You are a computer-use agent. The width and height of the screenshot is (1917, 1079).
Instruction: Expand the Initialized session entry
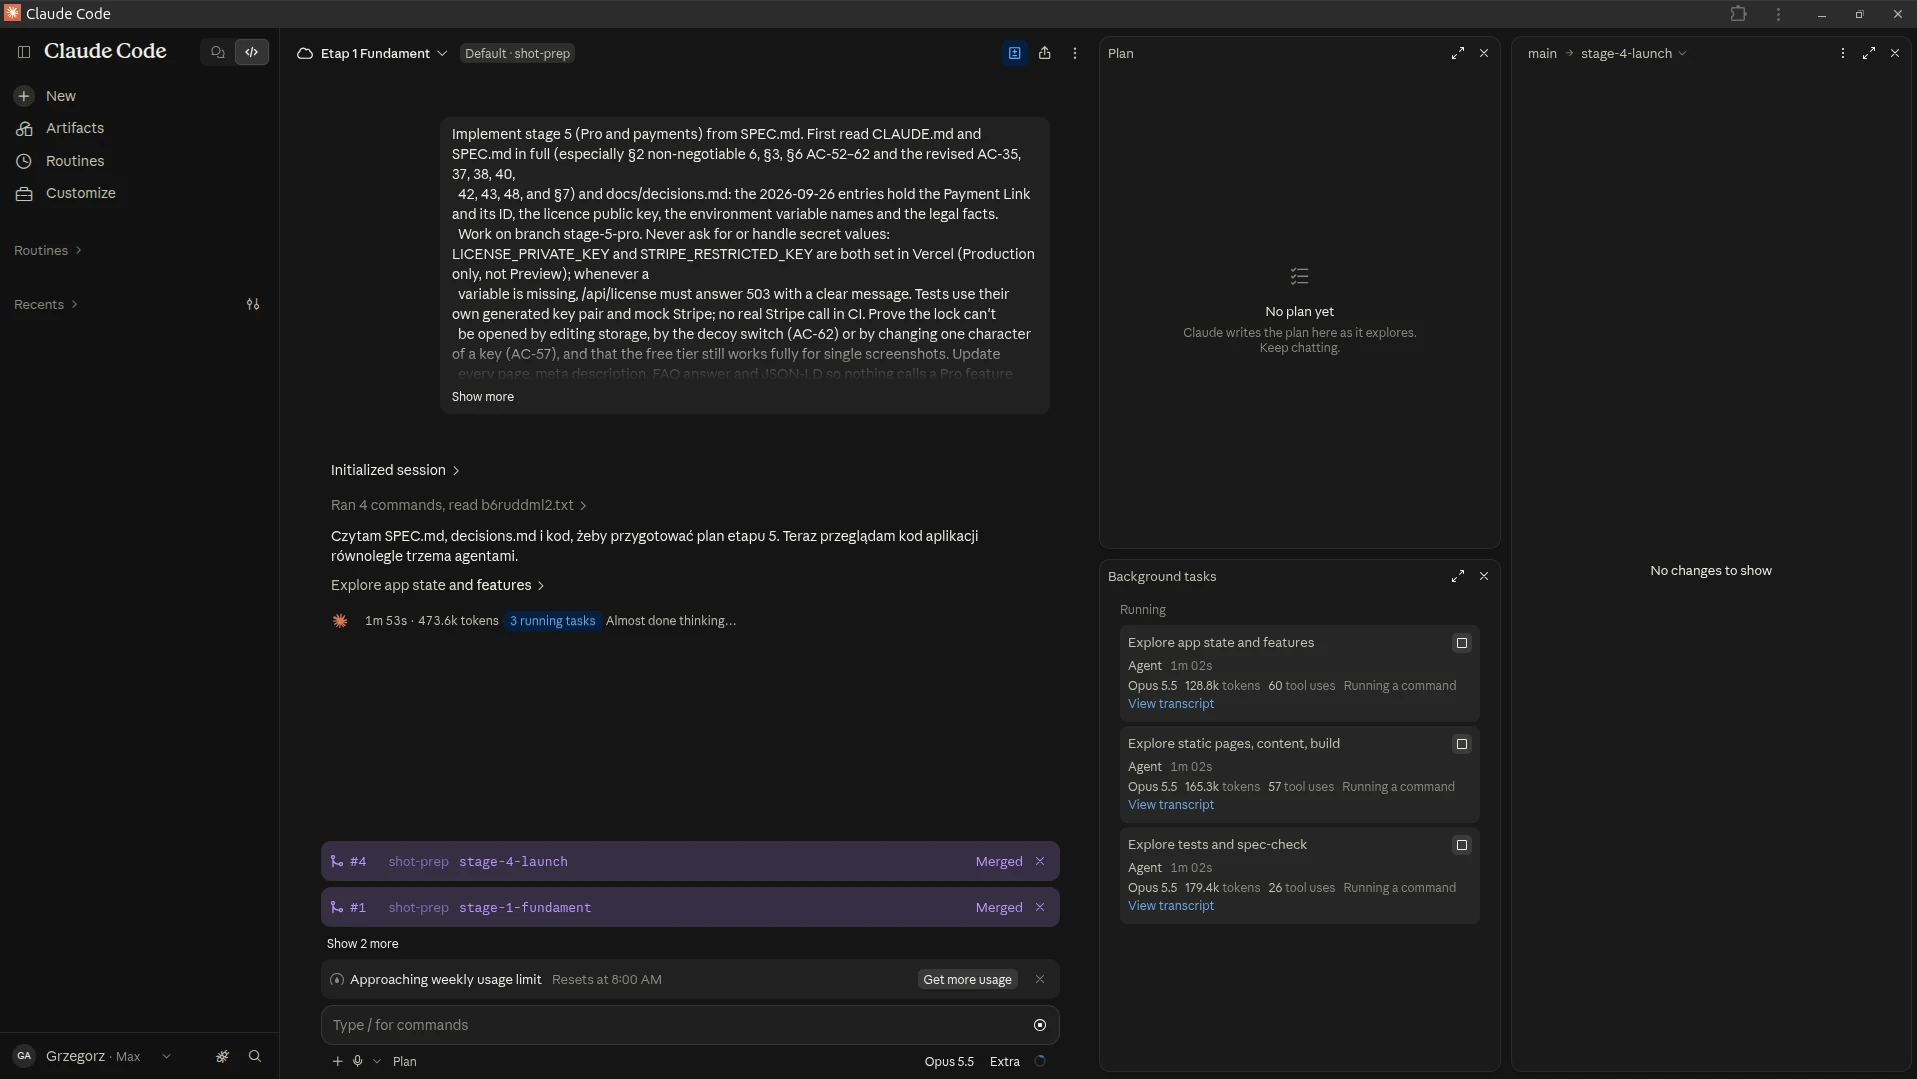pos(396,470)
